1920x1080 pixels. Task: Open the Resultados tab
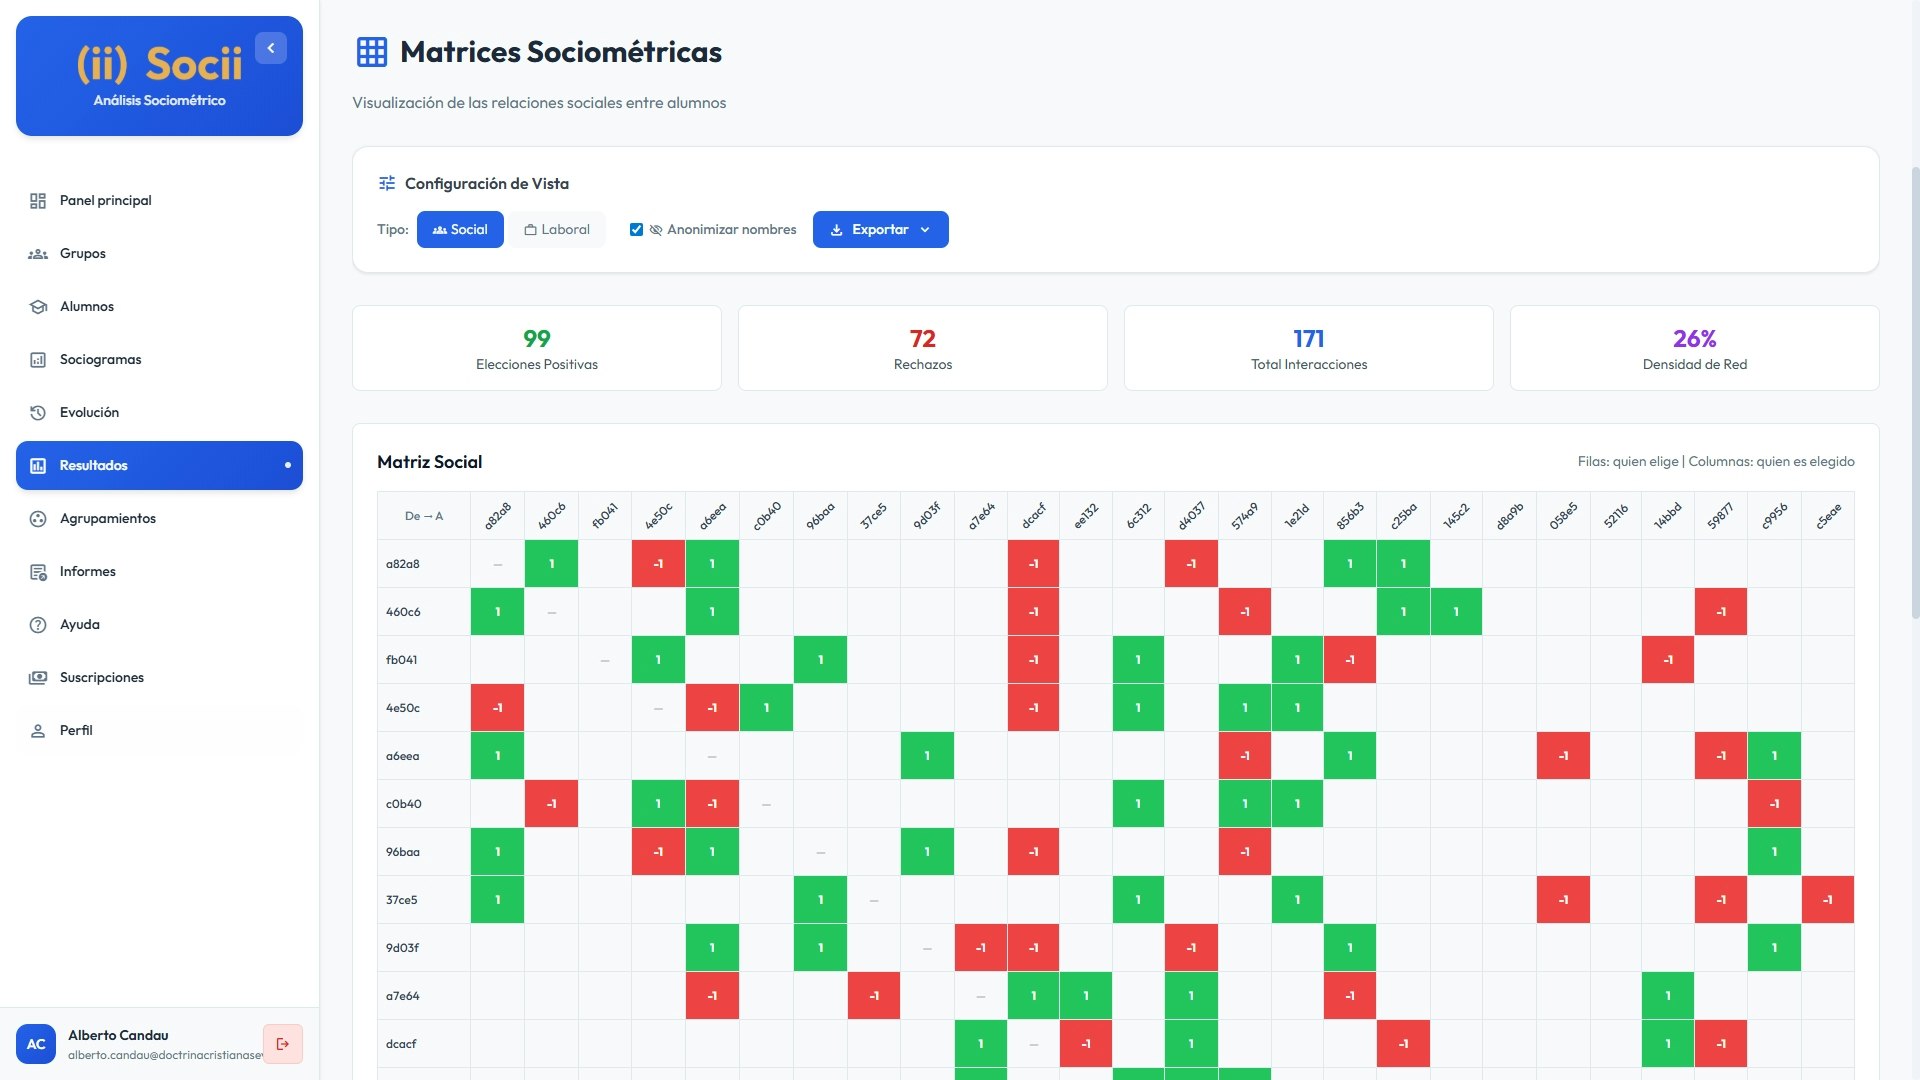pos(93,465)
